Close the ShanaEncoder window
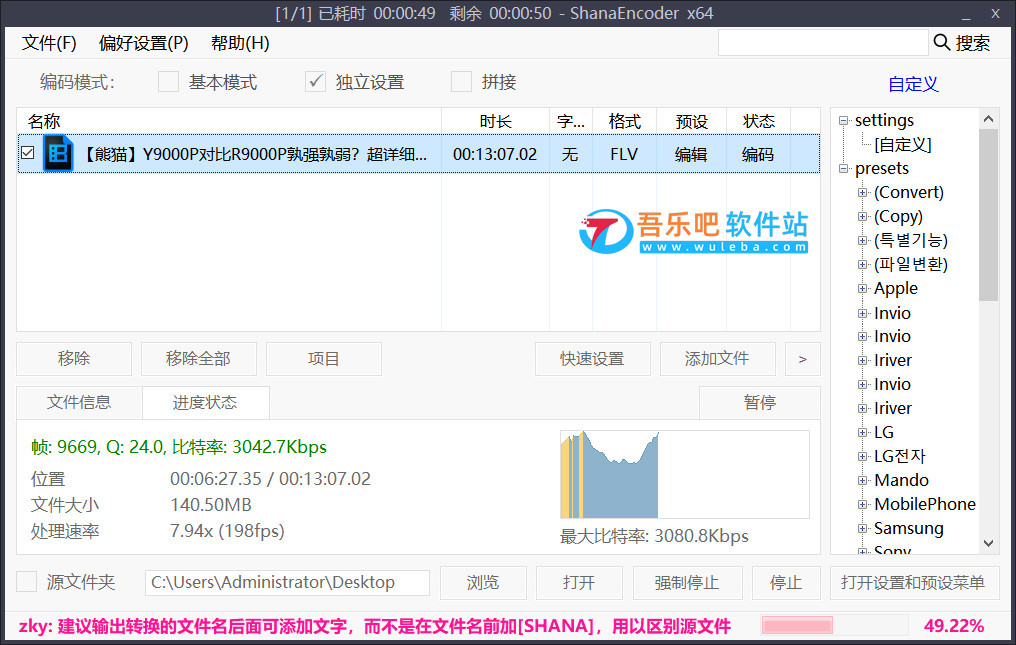 995,14
